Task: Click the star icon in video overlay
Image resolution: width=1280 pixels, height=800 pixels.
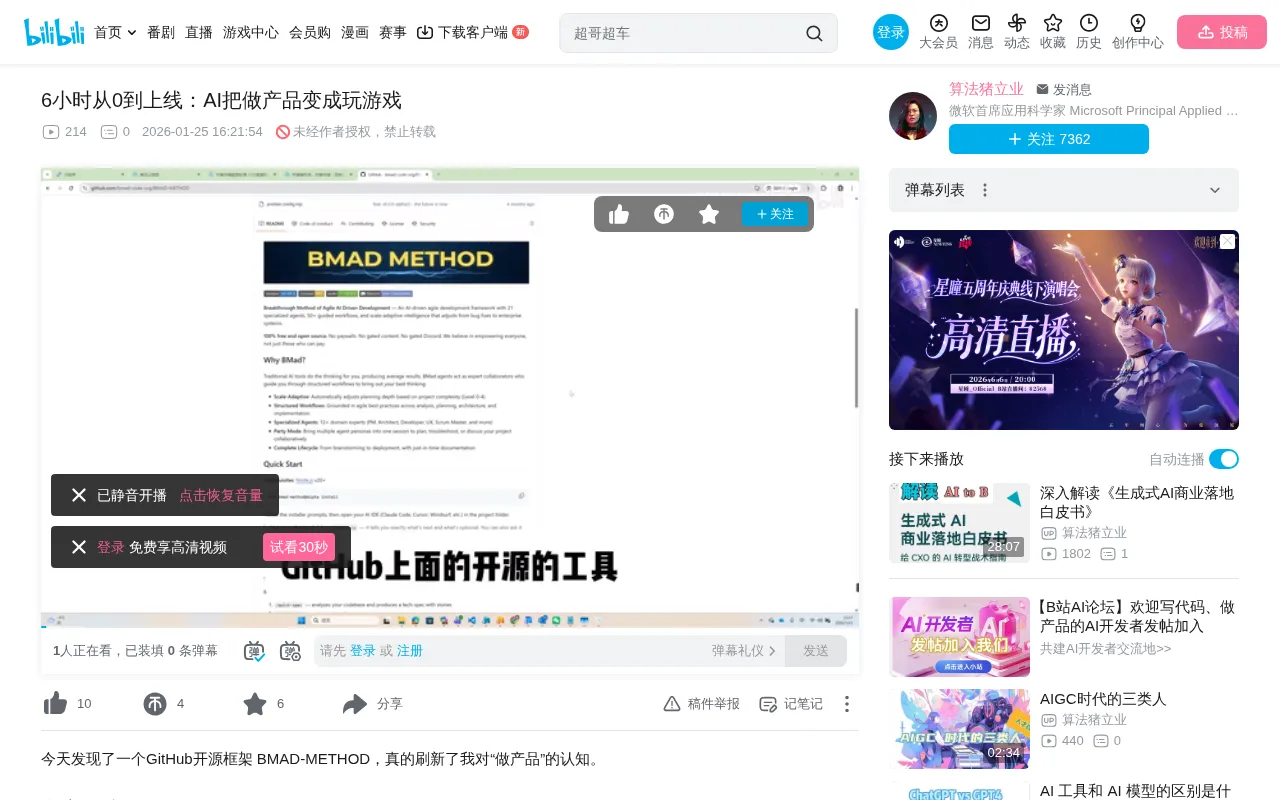Action: [709, 214]
